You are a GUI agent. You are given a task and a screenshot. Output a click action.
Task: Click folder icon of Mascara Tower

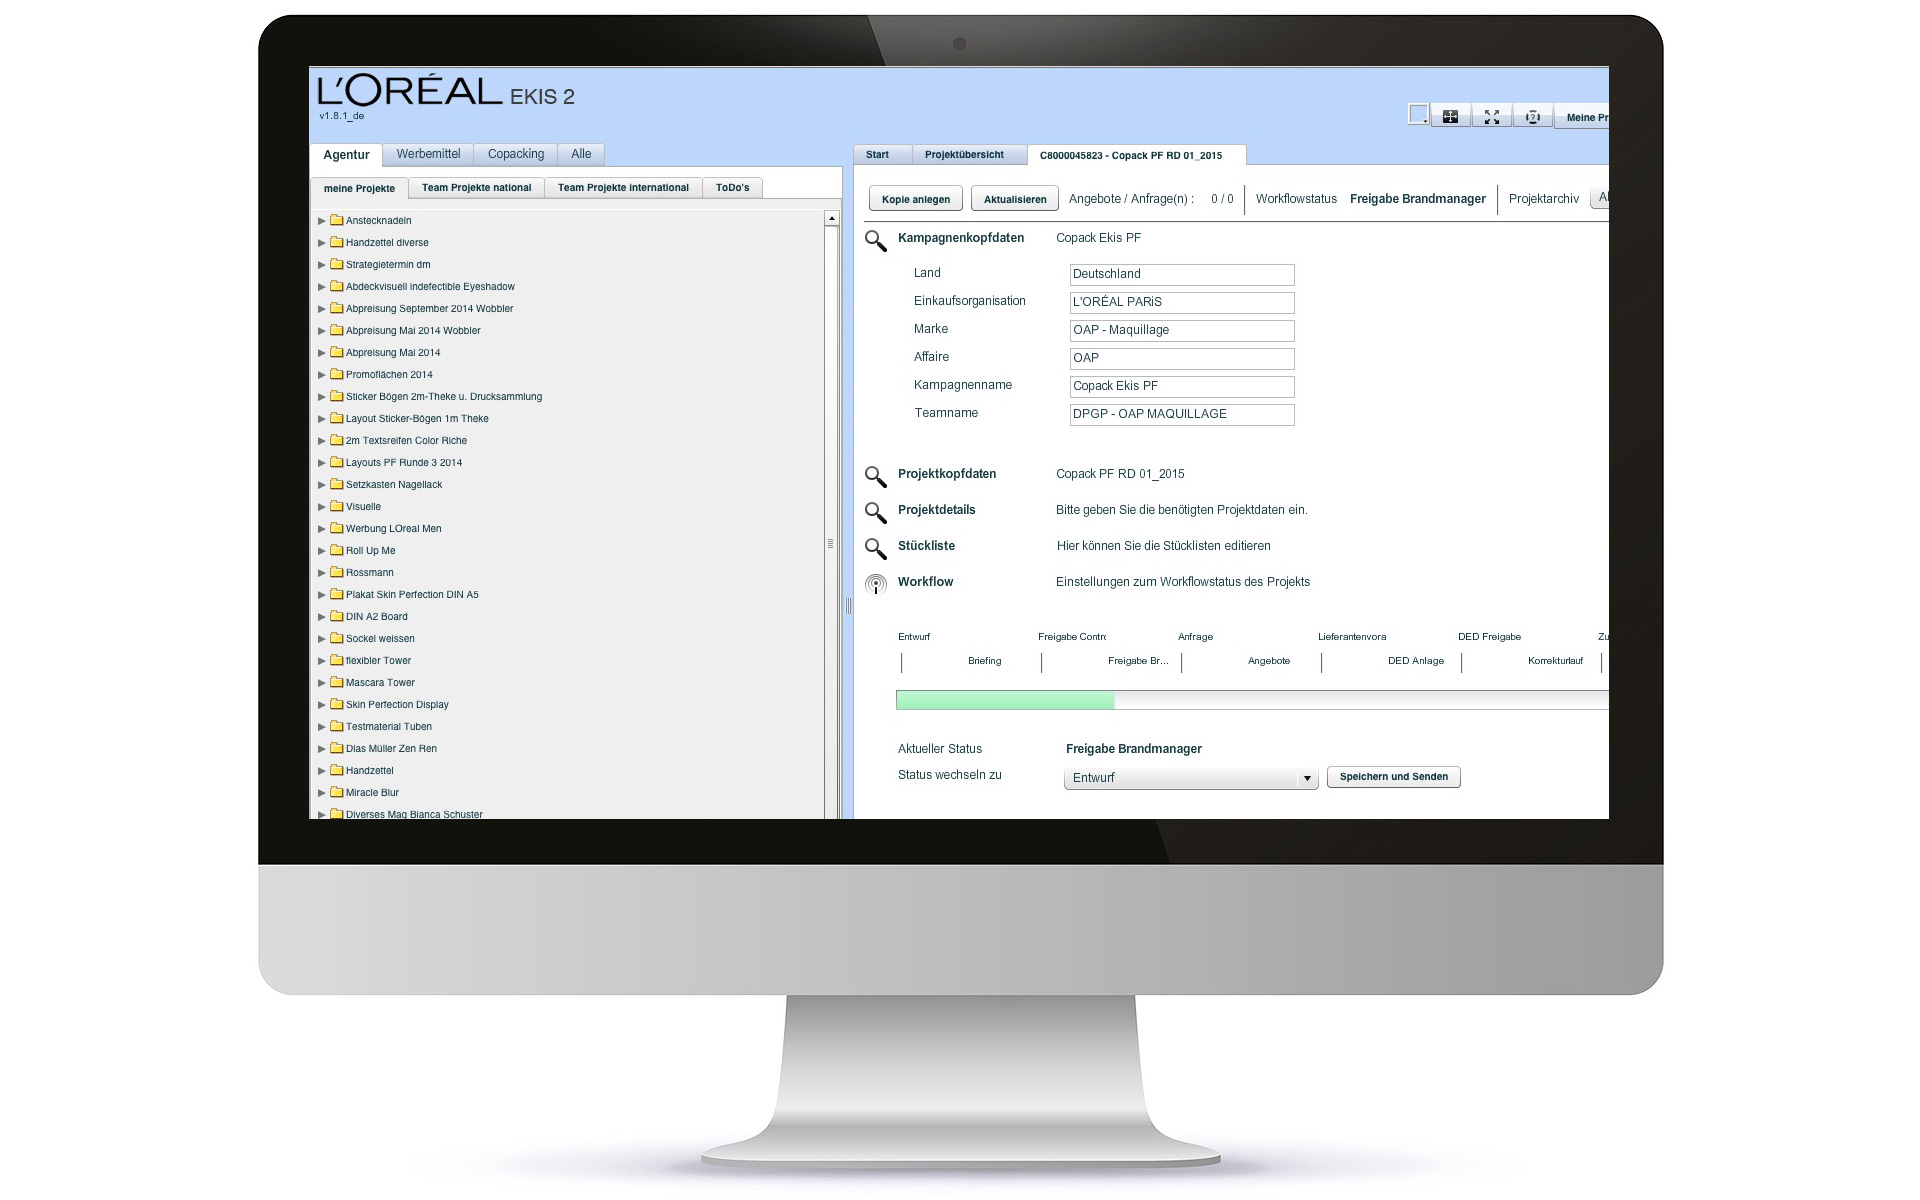pos(337,682)
